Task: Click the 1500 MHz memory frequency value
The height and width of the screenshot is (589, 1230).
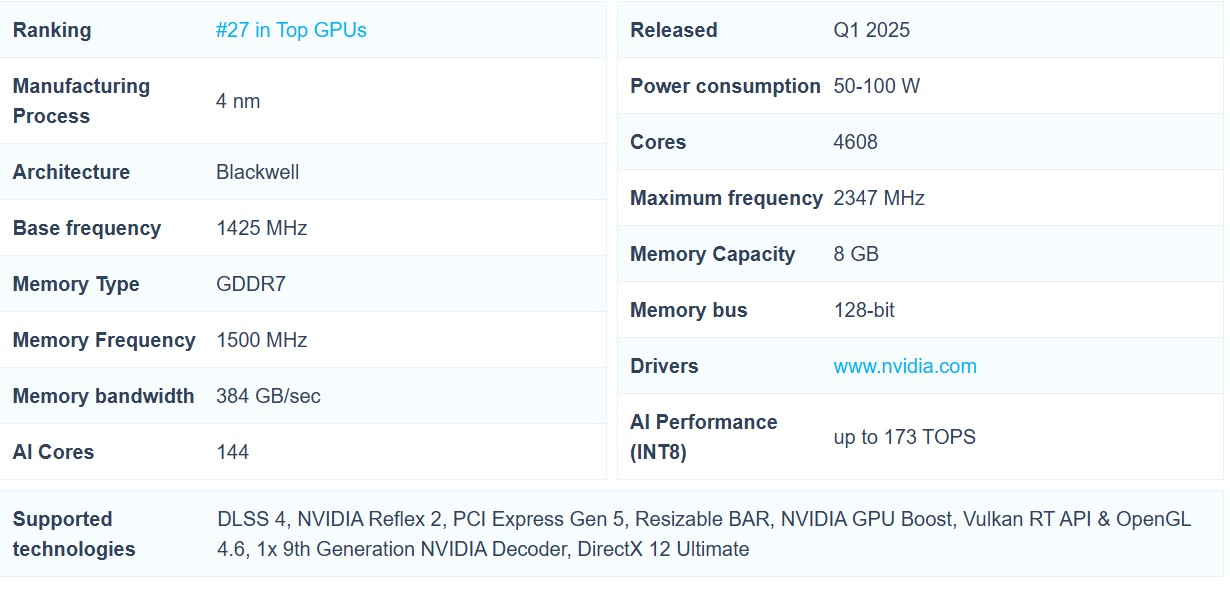Action: coord(261,340)
